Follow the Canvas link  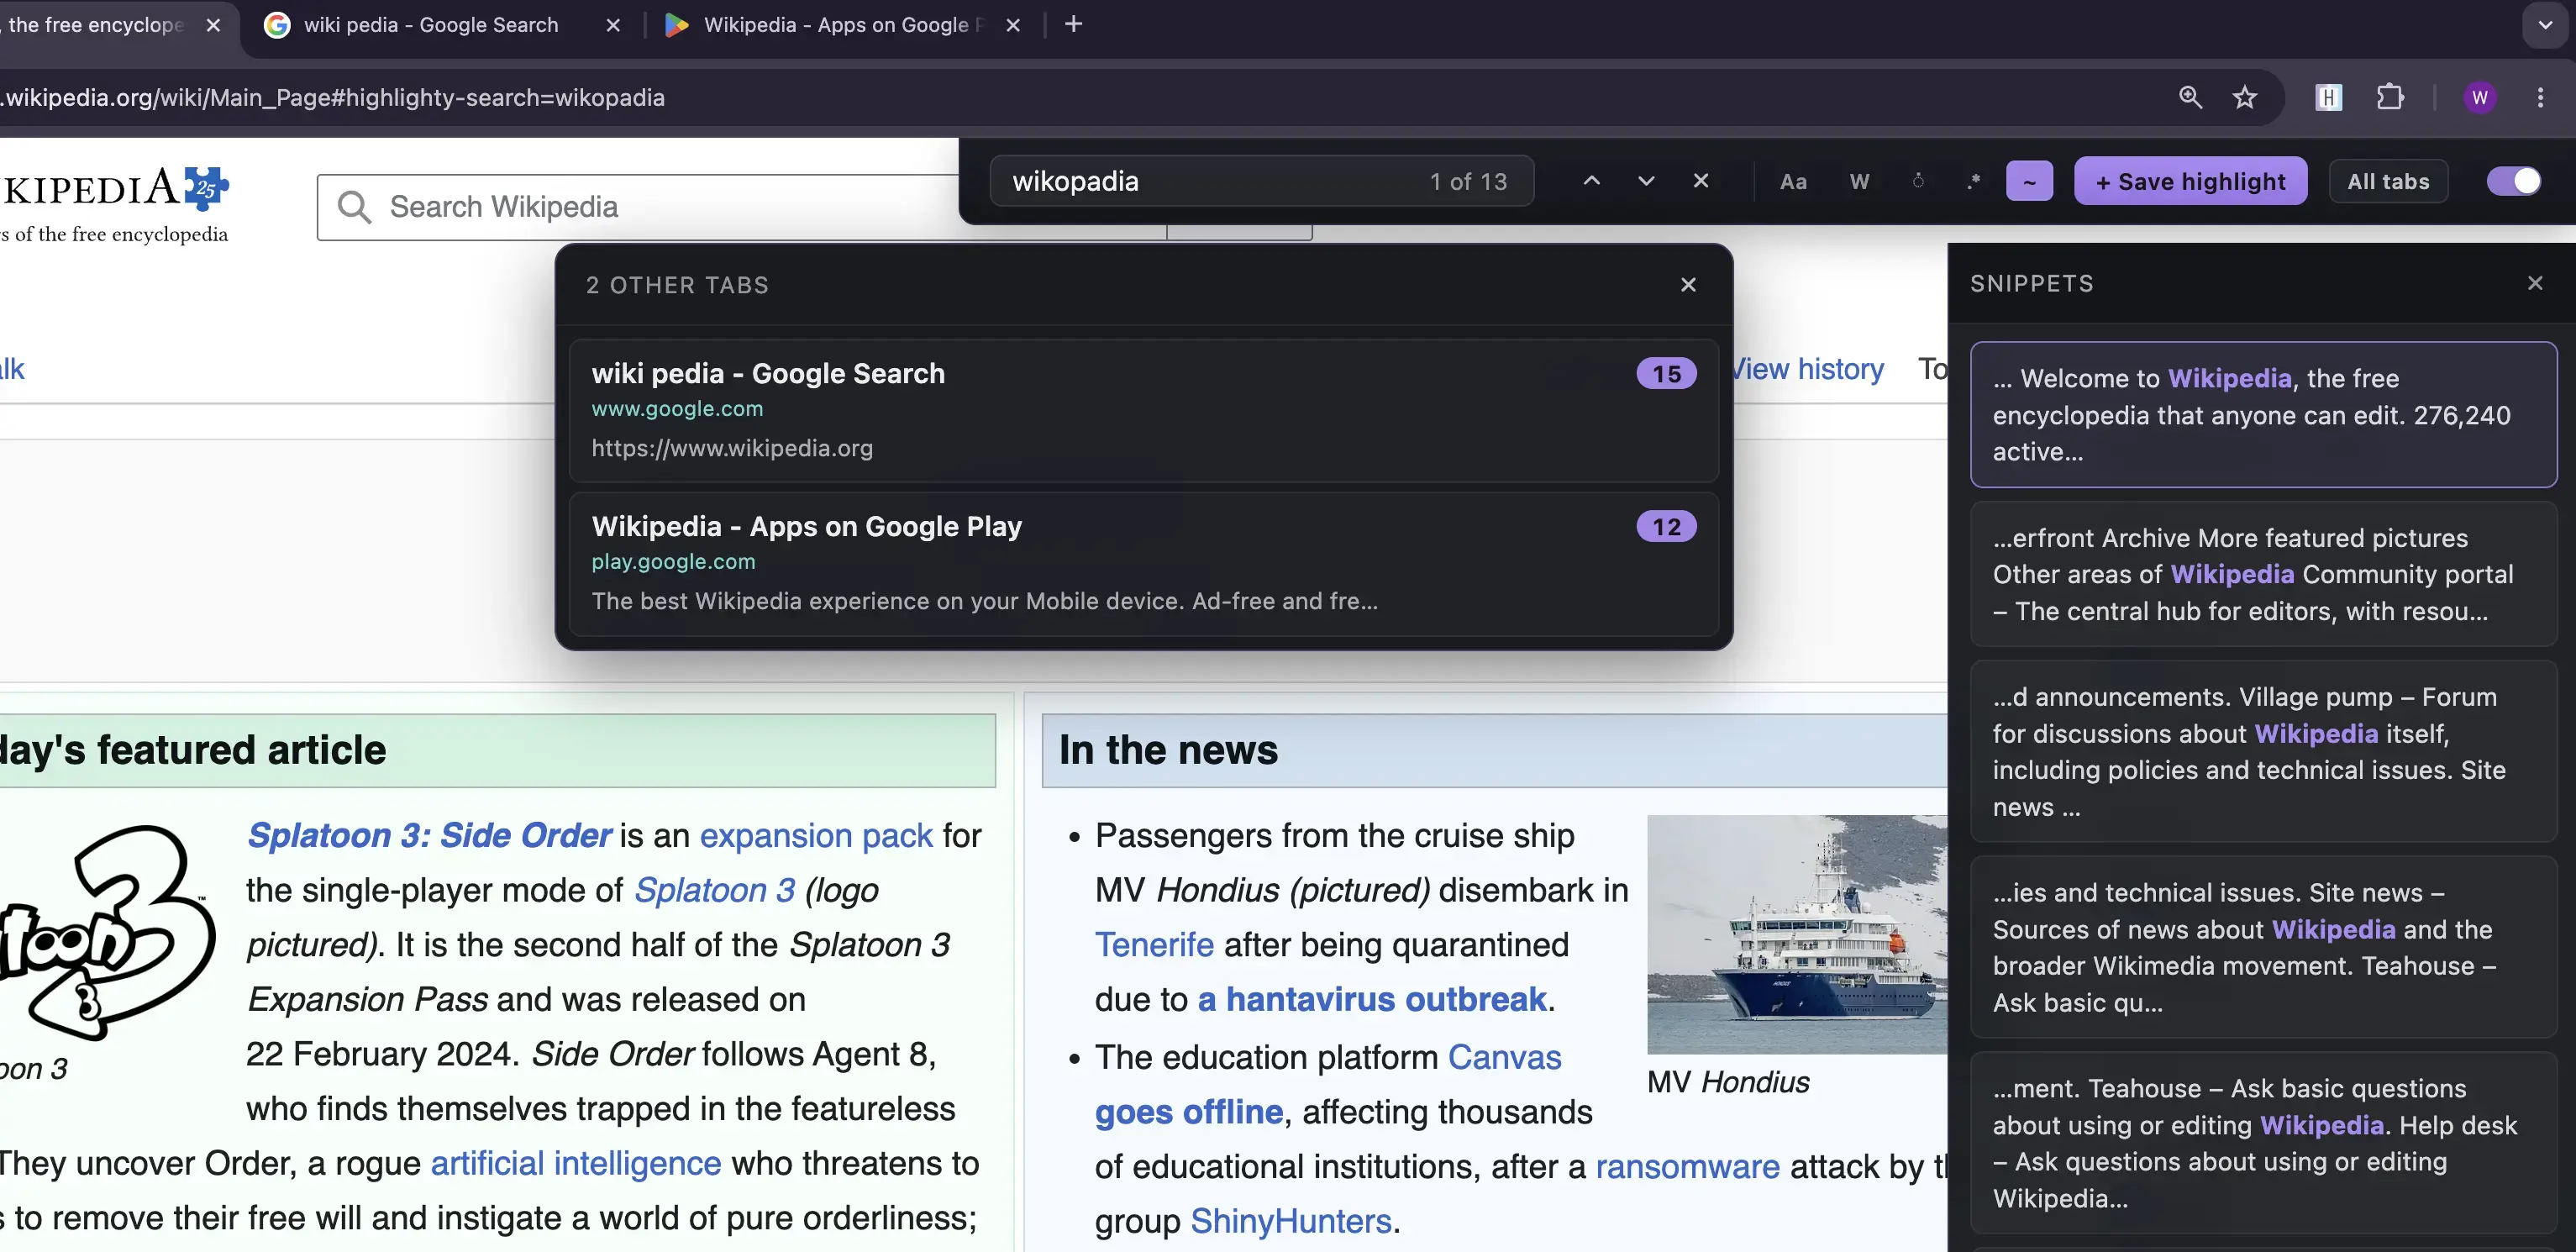click(1504, 1057)
